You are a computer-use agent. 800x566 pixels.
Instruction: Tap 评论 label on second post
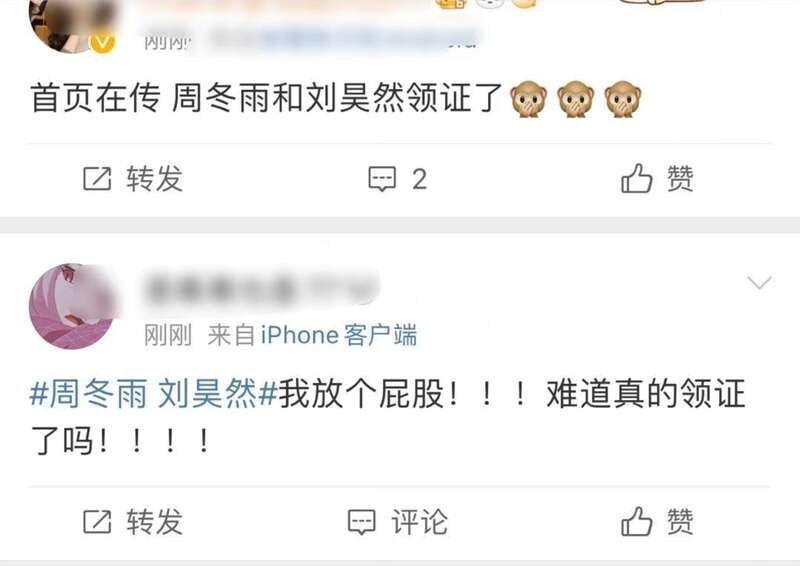[x=419, y=522]
